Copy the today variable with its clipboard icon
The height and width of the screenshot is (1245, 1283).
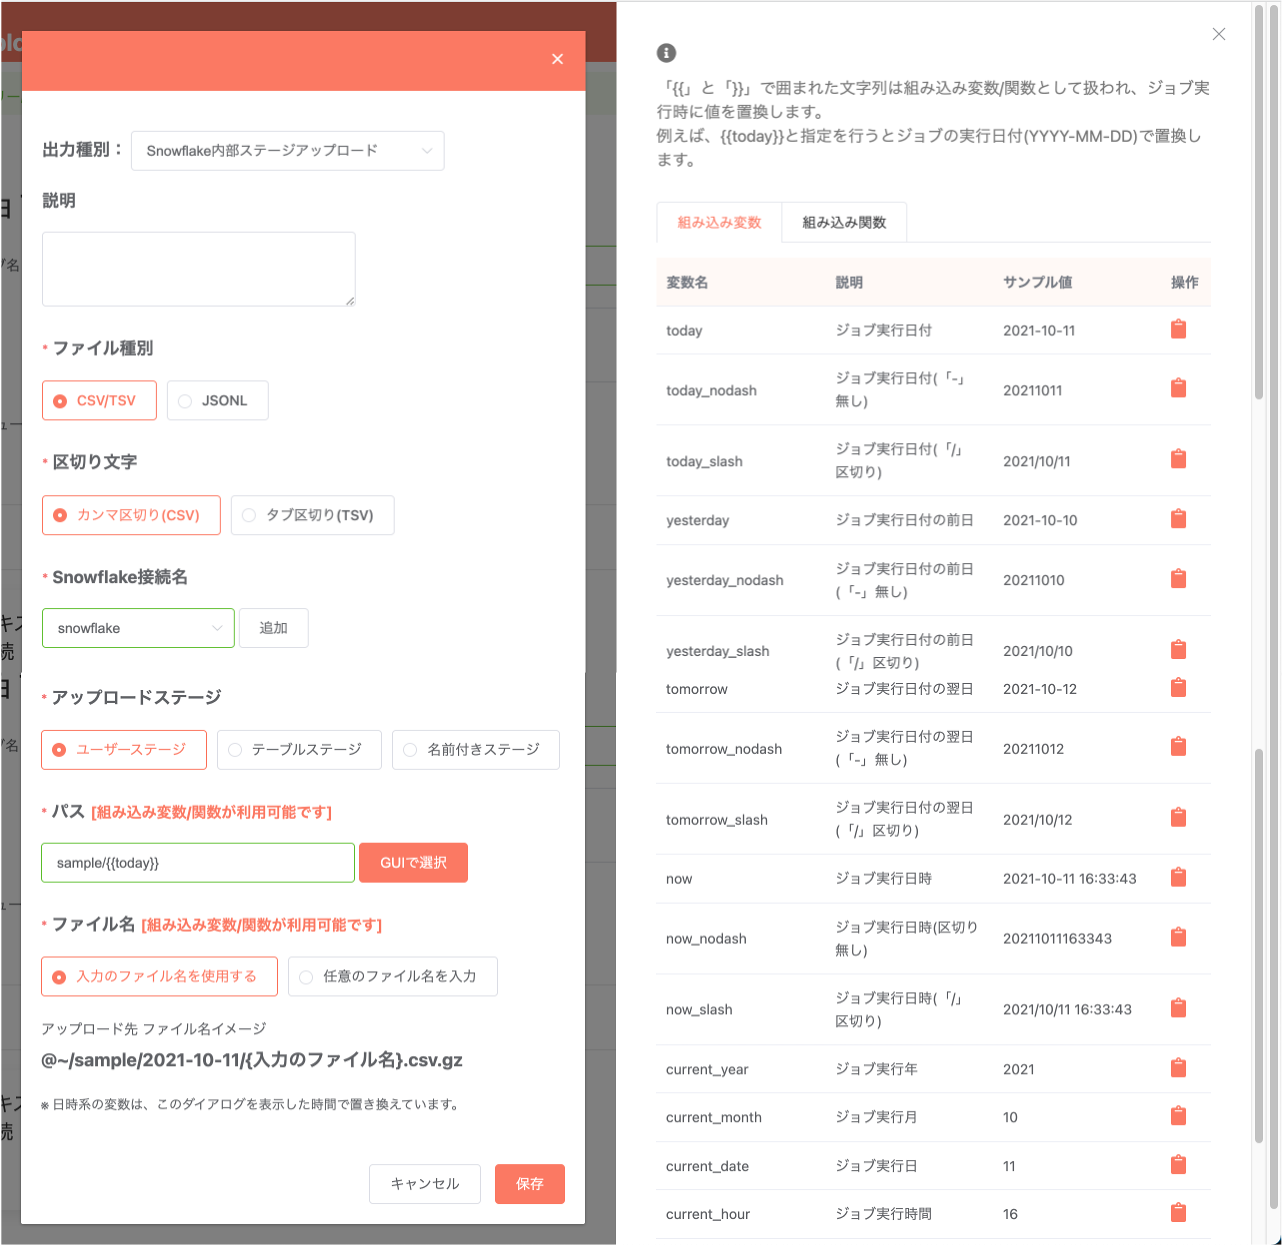coord(1178,329)
